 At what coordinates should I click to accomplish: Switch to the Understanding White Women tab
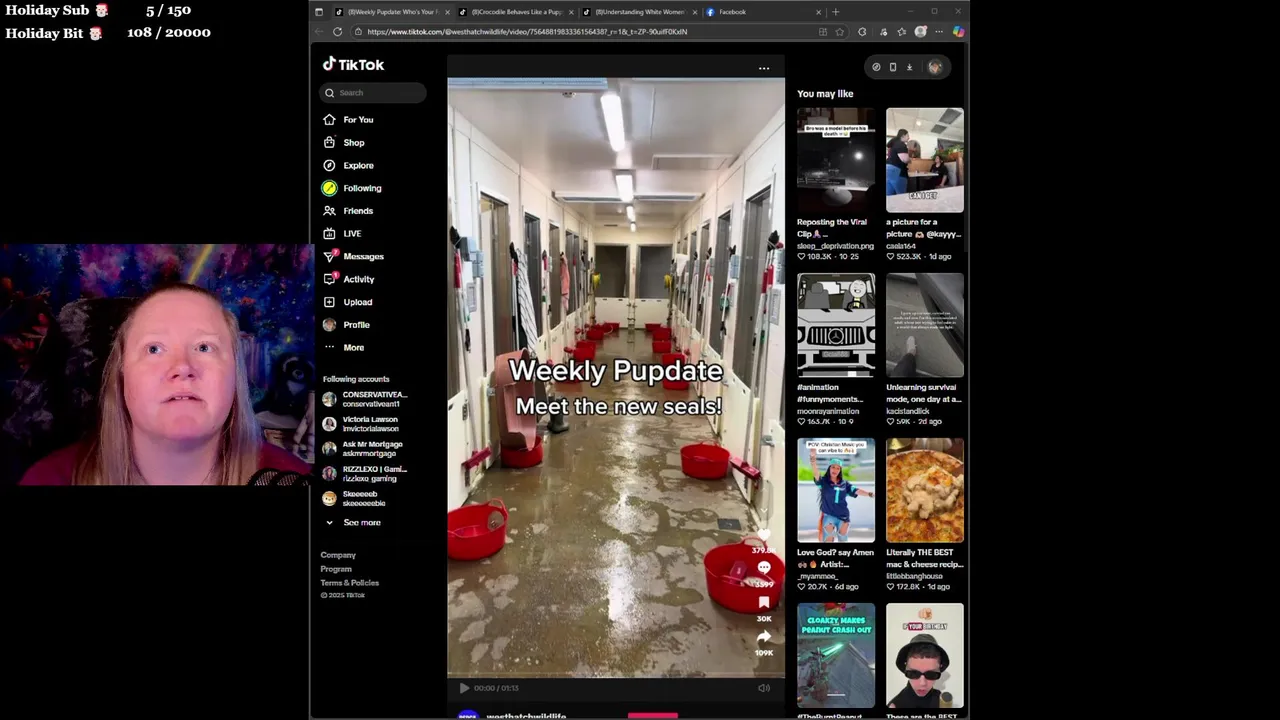coord(639,12)
